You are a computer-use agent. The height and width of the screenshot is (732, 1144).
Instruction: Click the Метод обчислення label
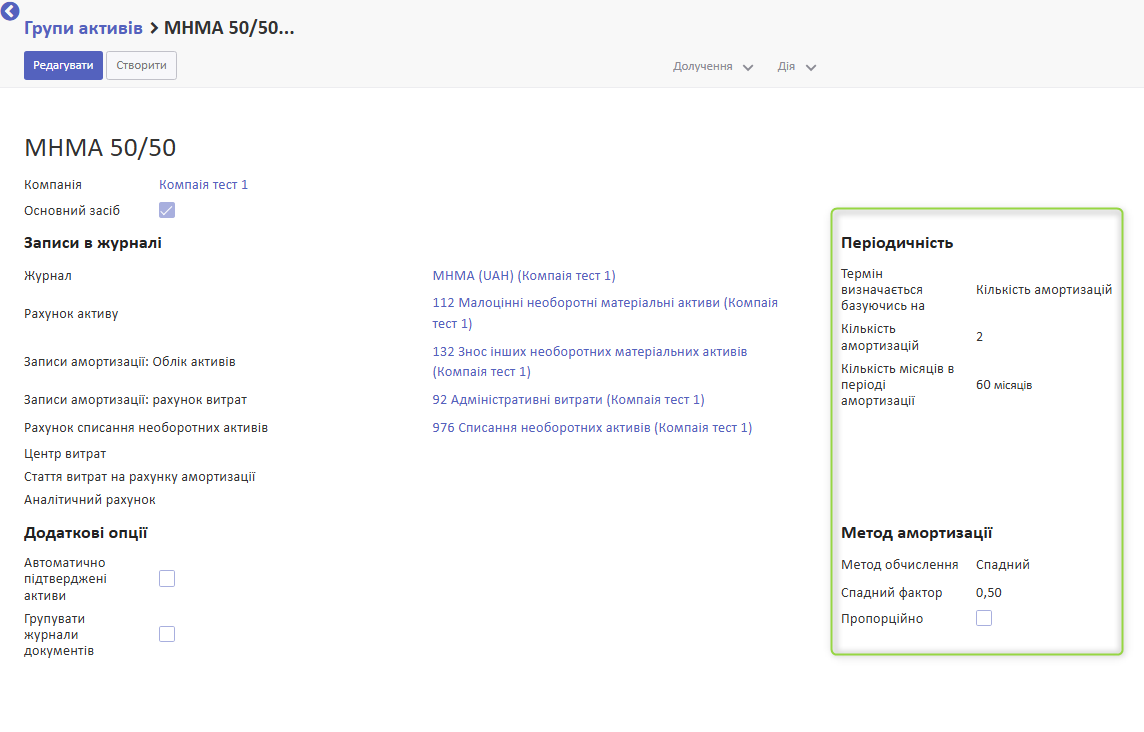click(900, 565)
